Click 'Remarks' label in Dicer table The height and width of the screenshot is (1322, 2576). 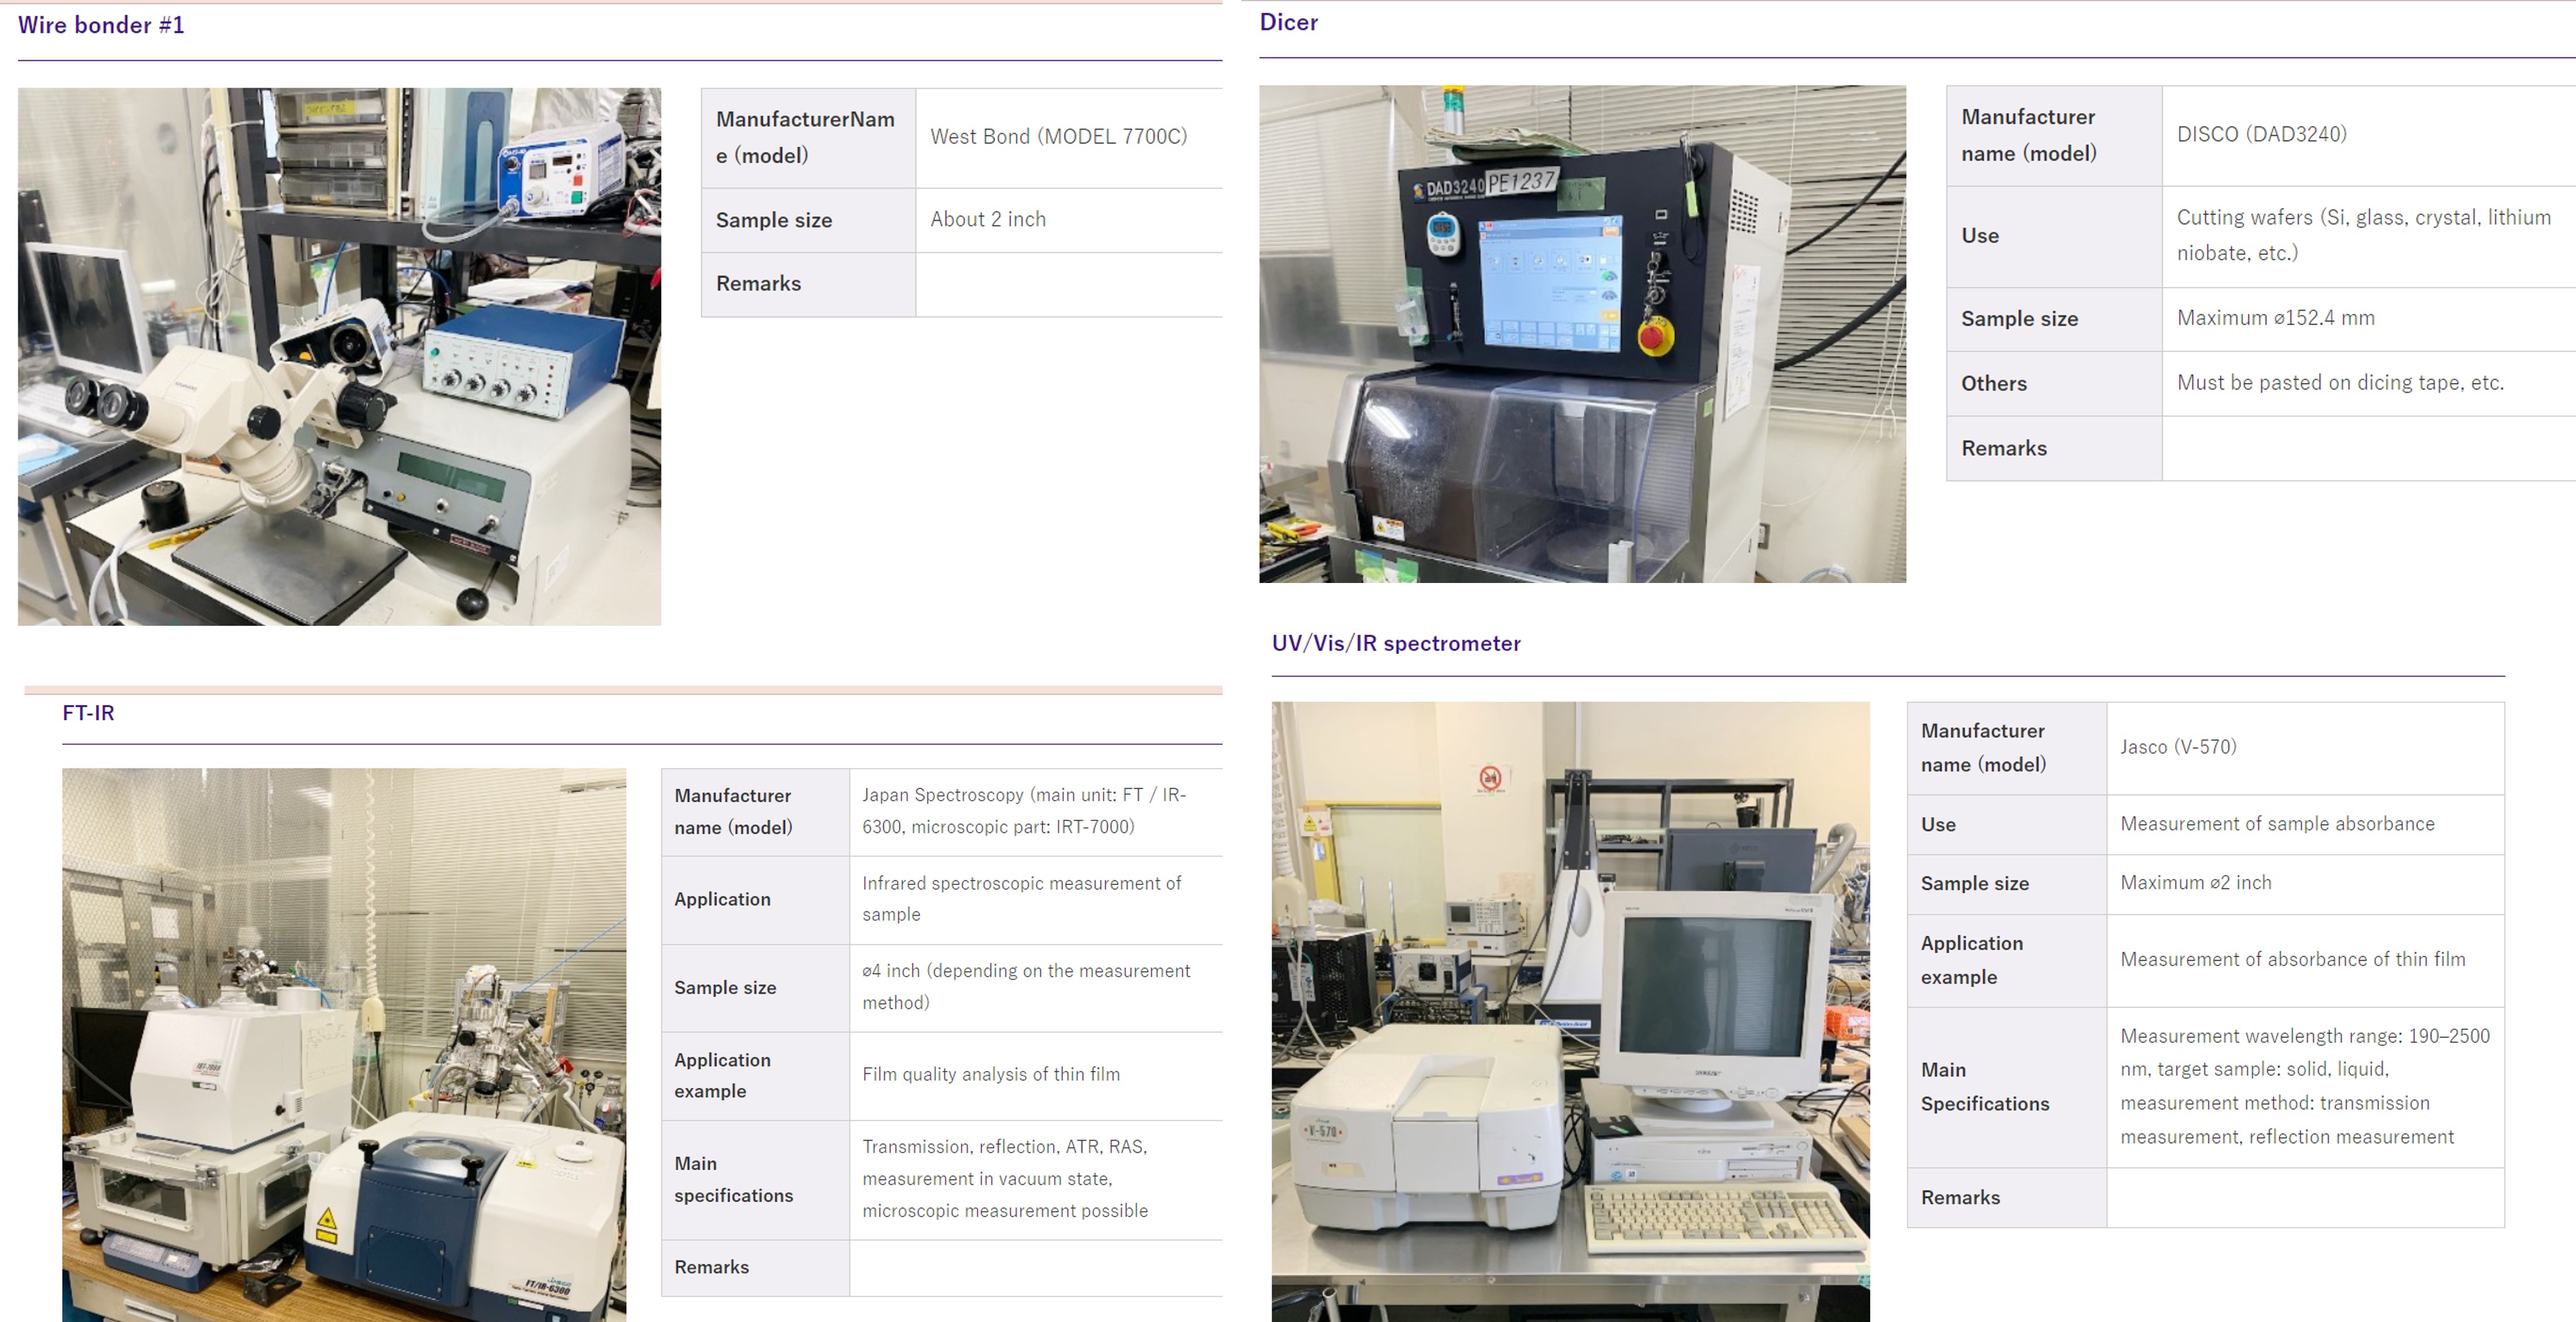pyautogui.click(x=2054, y=448)
